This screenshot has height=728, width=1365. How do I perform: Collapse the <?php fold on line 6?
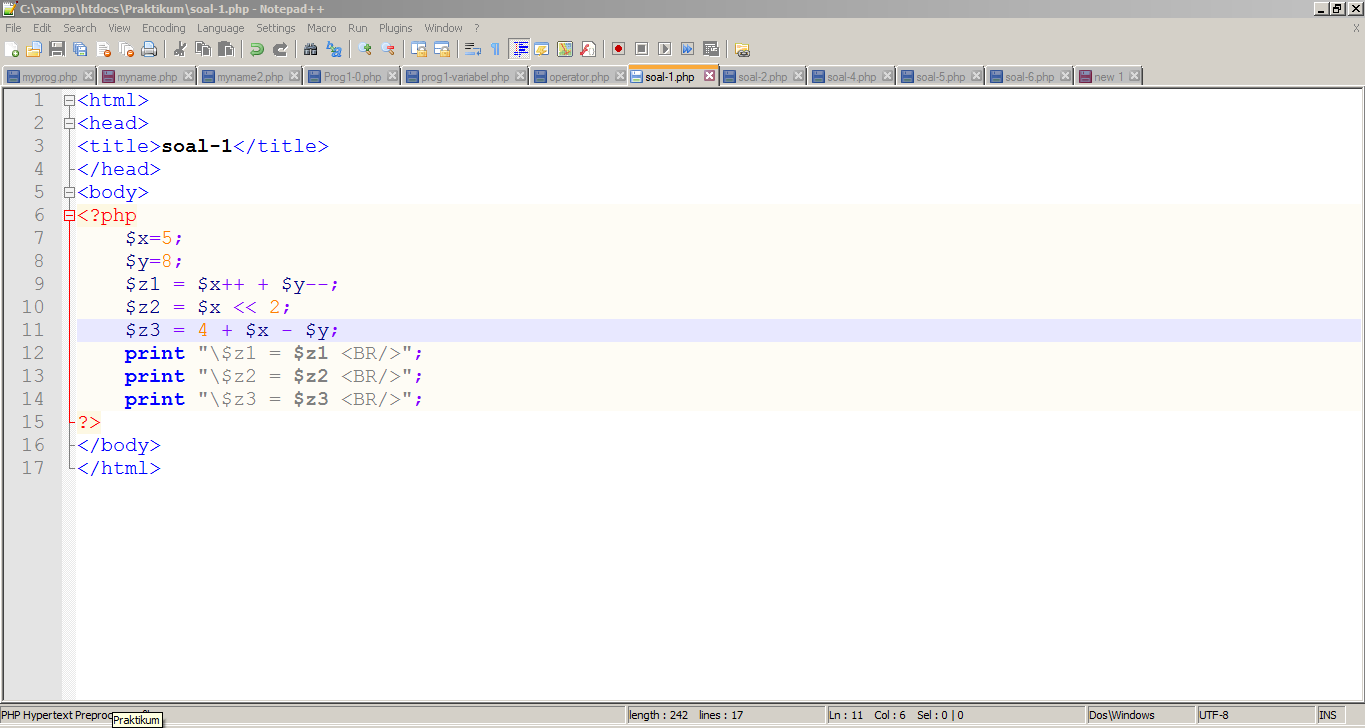69,215
